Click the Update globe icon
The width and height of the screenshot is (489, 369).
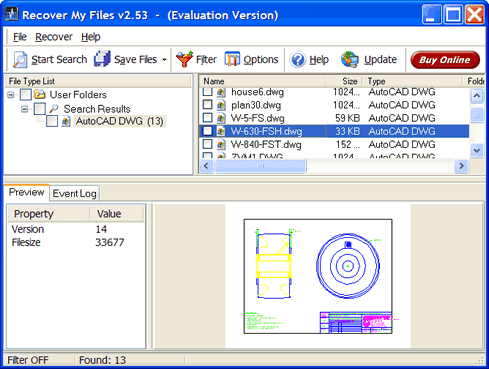click(350, 60)
